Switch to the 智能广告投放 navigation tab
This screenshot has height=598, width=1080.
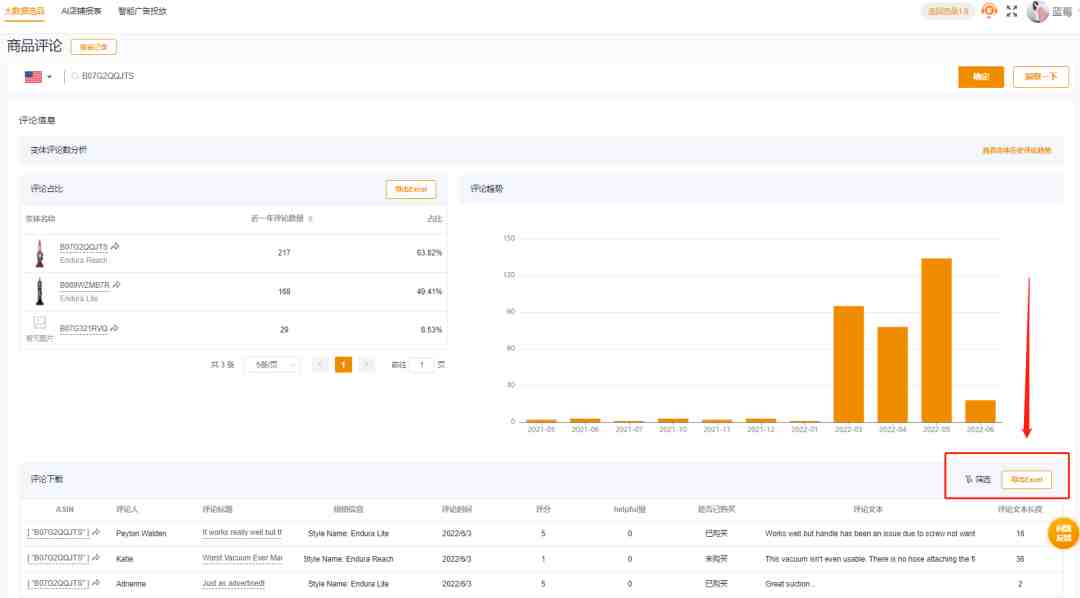point(142,11)
